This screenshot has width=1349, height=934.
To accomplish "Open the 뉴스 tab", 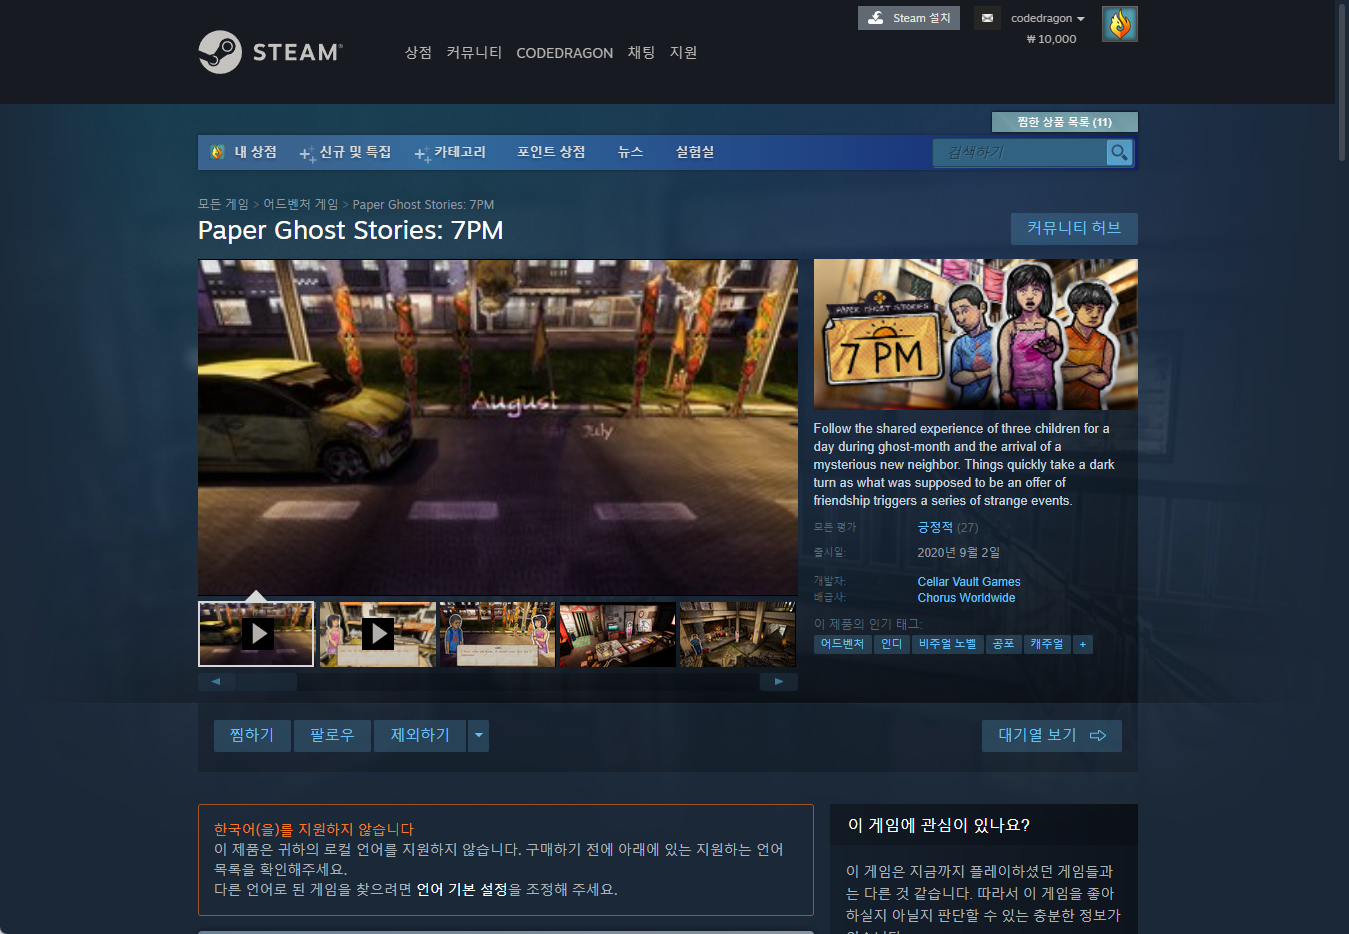I will point(630,152).
